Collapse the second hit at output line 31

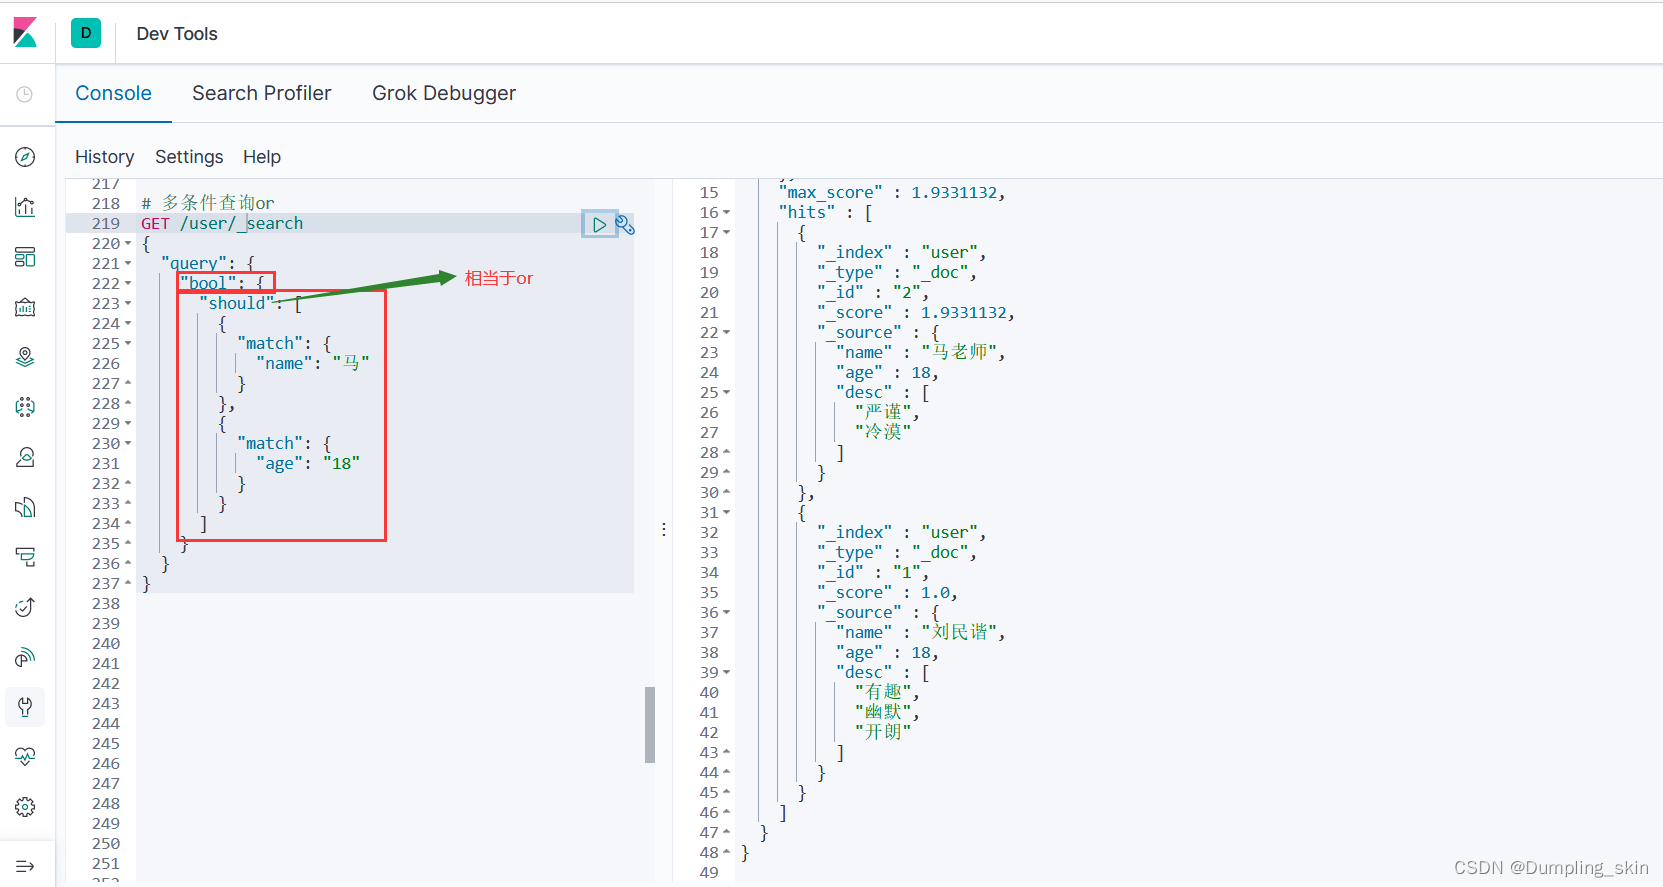click(727, 513)
